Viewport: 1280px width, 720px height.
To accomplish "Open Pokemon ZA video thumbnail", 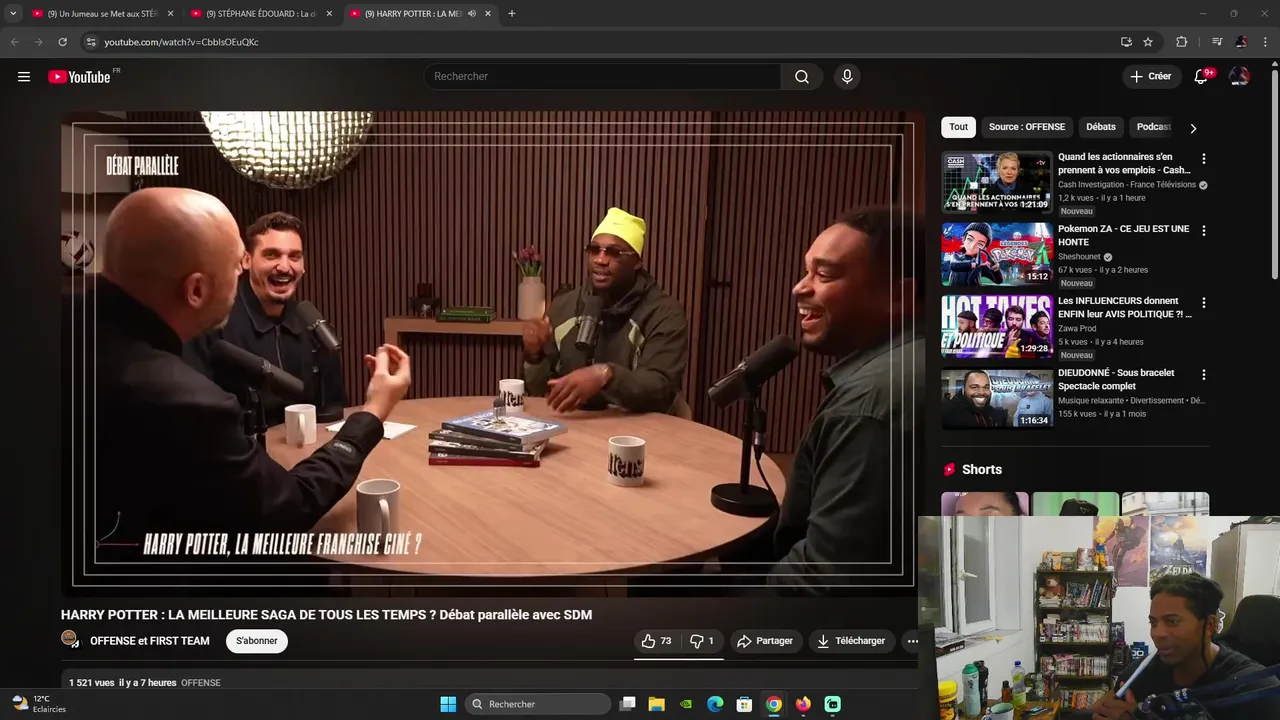I will point(997,254).
